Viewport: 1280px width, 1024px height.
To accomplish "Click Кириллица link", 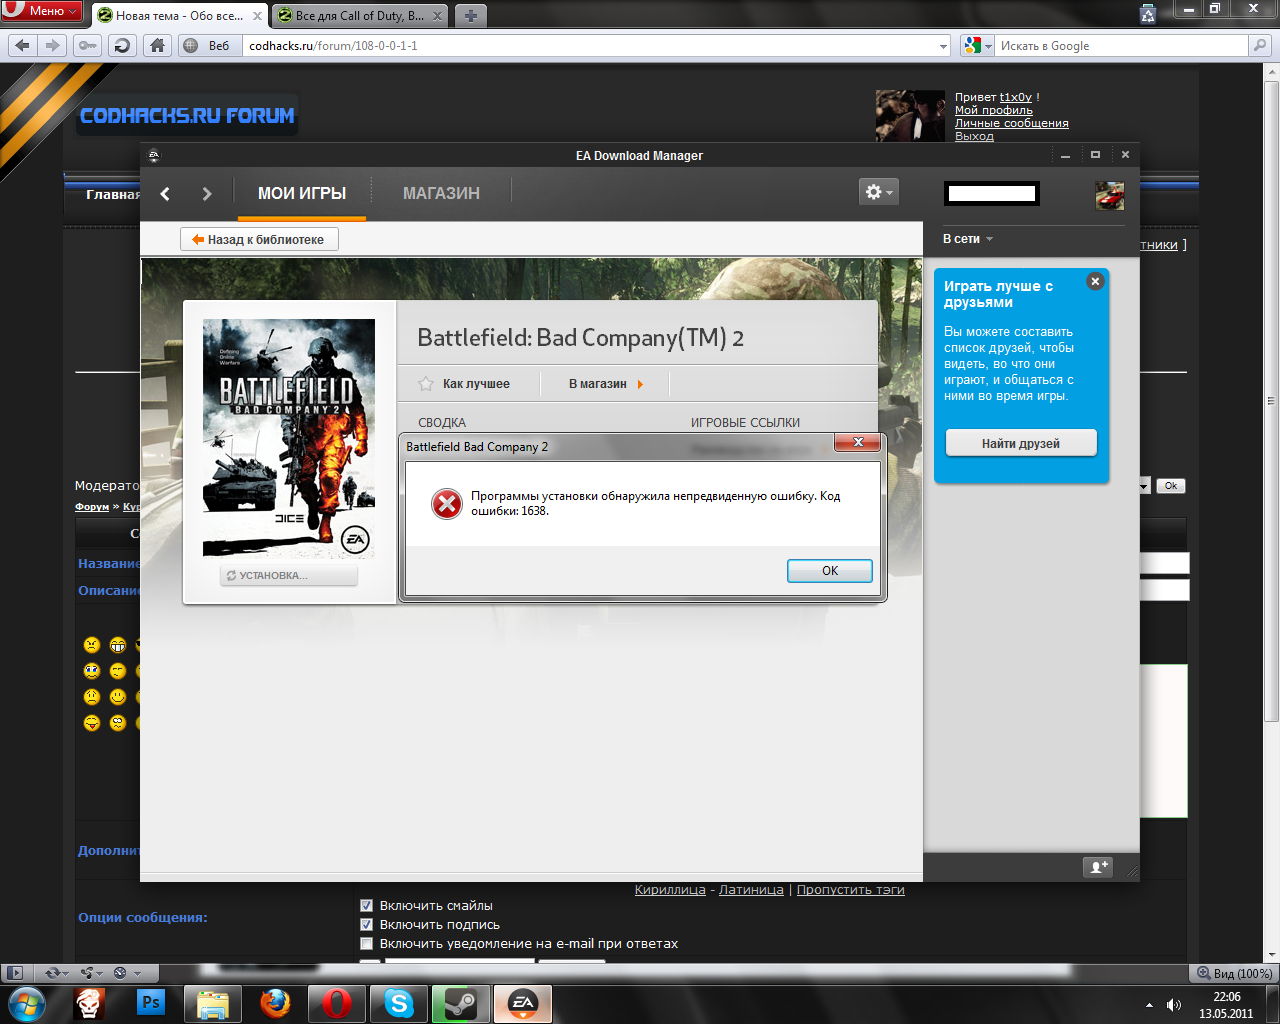I will point(670,890).
